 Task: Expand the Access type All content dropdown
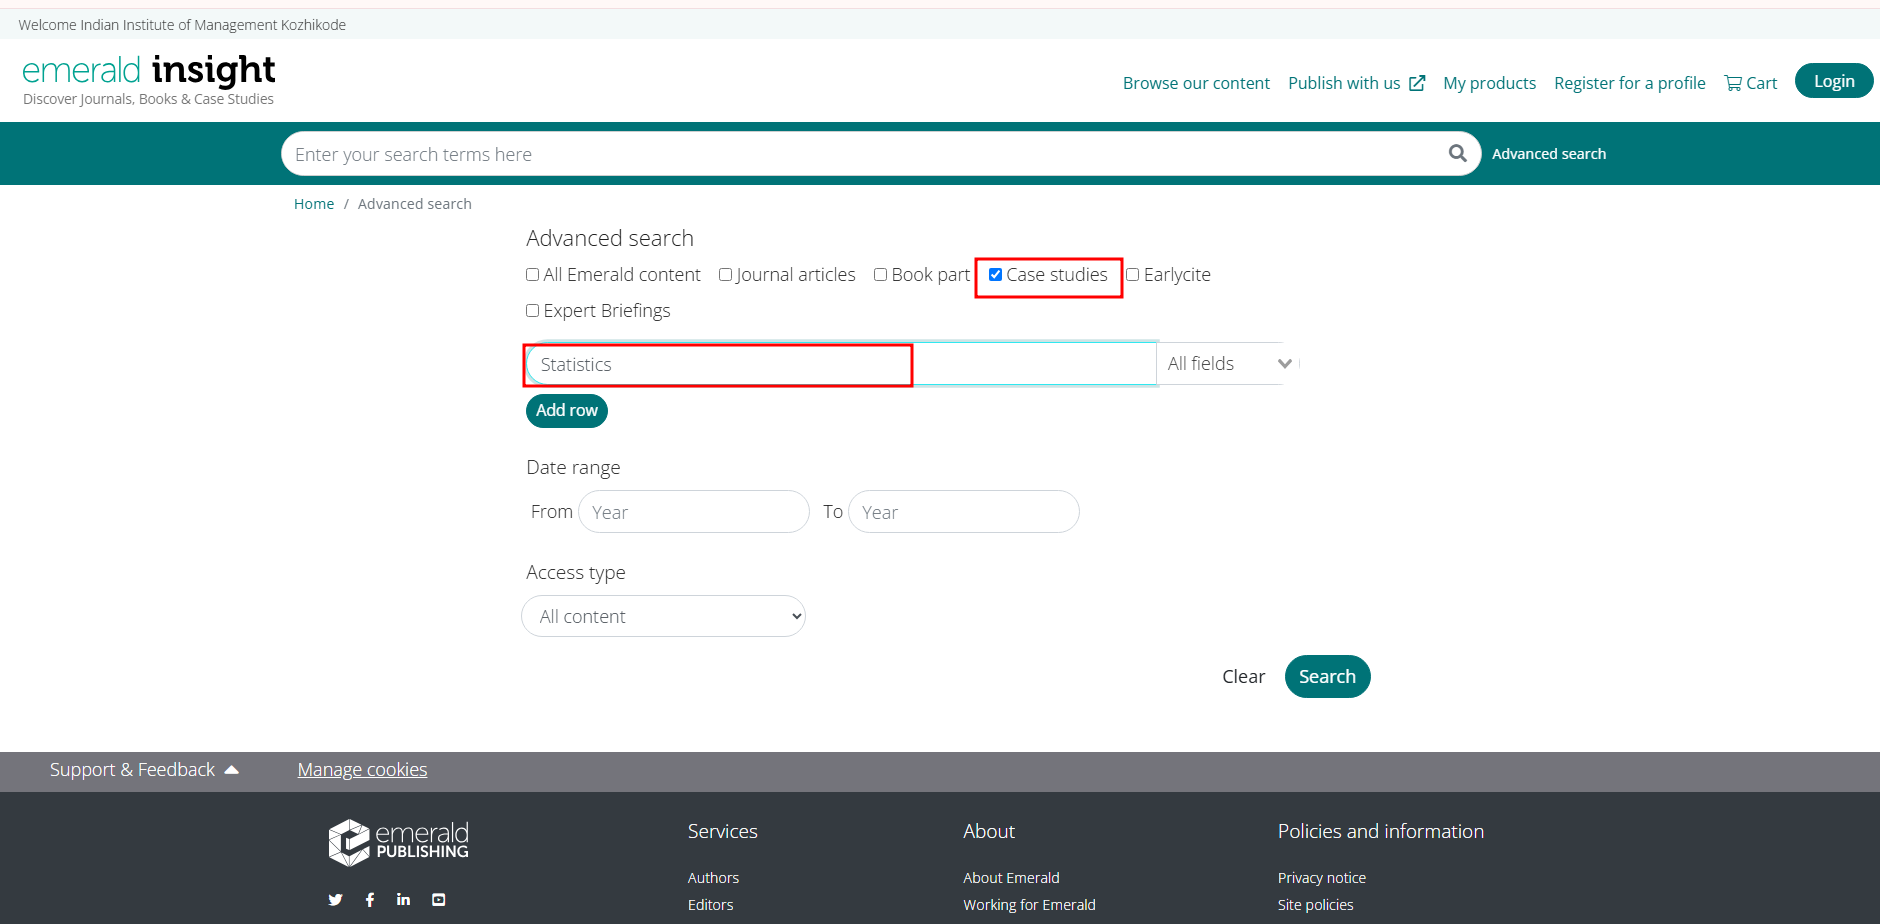coord(663,617)
